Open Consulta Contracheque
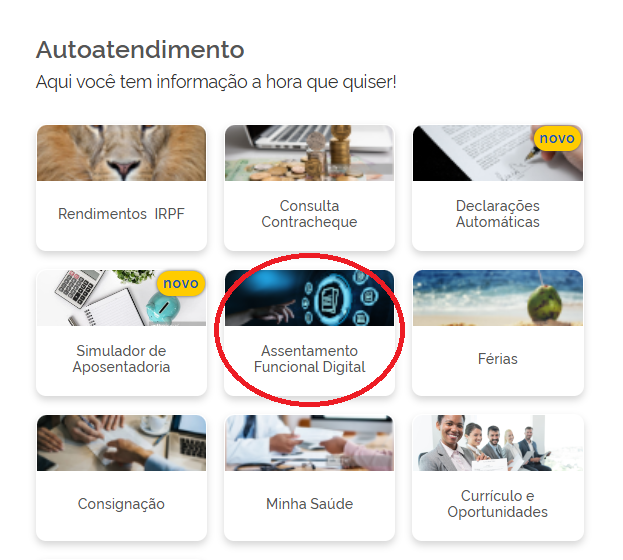The width and height of the screenshot is (623, 560). pos(309,188)
